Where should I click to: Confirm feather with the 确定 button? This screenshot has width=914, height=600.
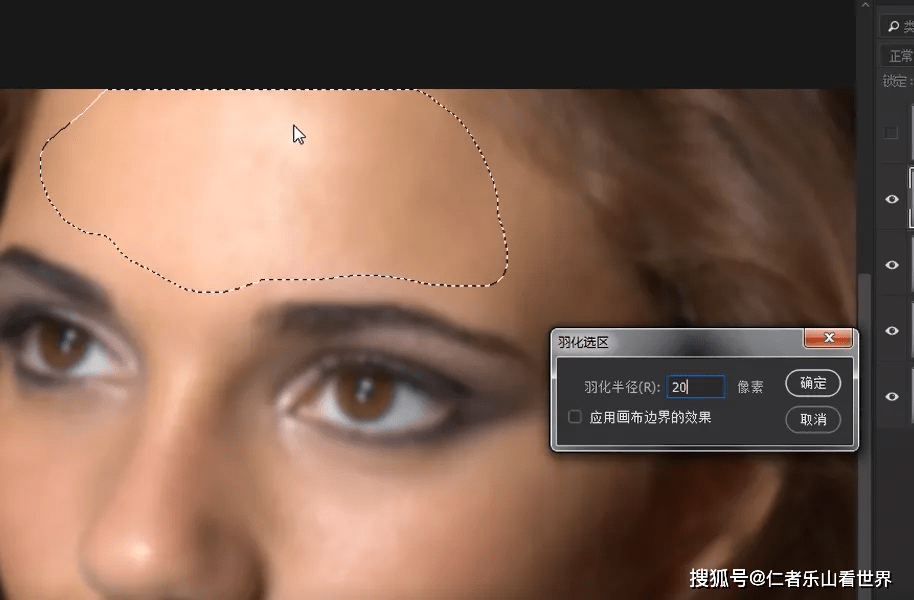tap(813, 383)
